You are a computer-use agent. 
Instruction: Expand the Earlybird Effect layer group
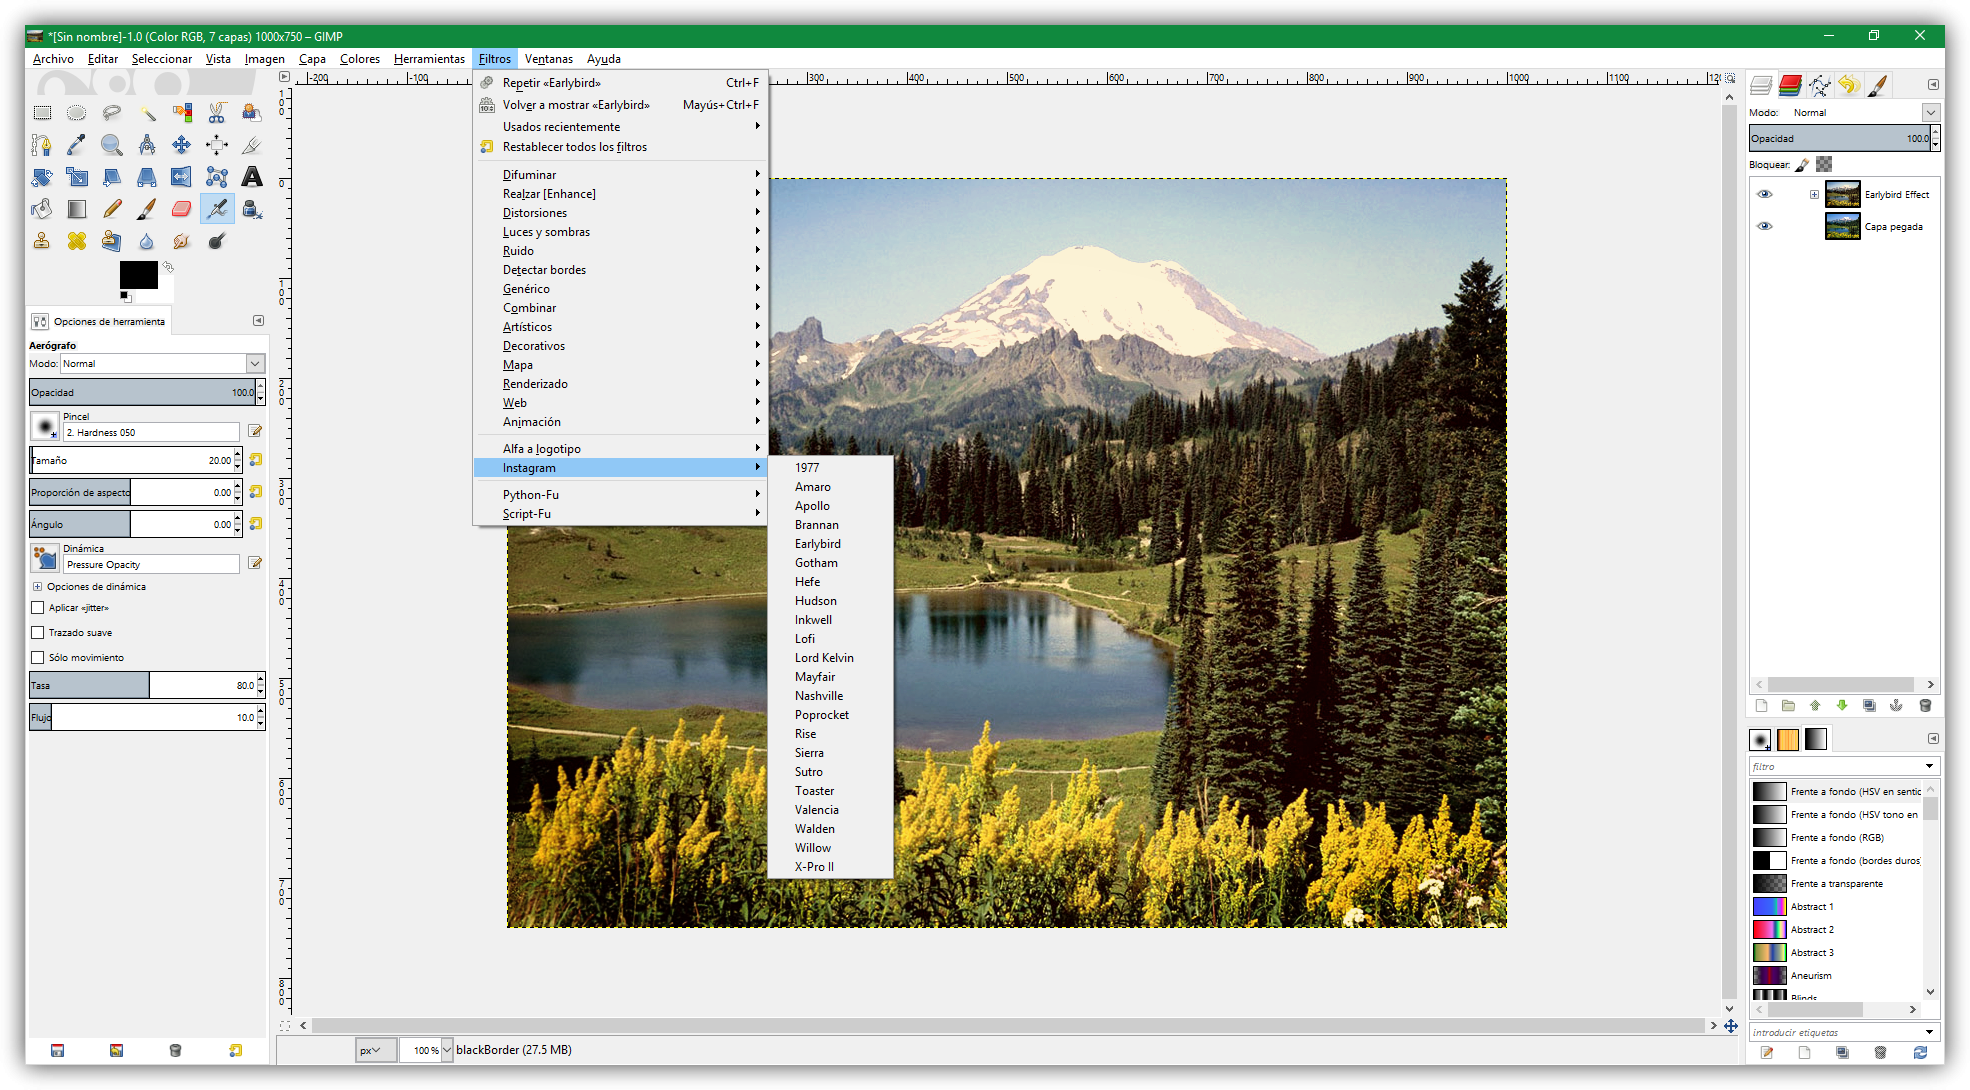pyautogui.click(x=1814, y=194)
